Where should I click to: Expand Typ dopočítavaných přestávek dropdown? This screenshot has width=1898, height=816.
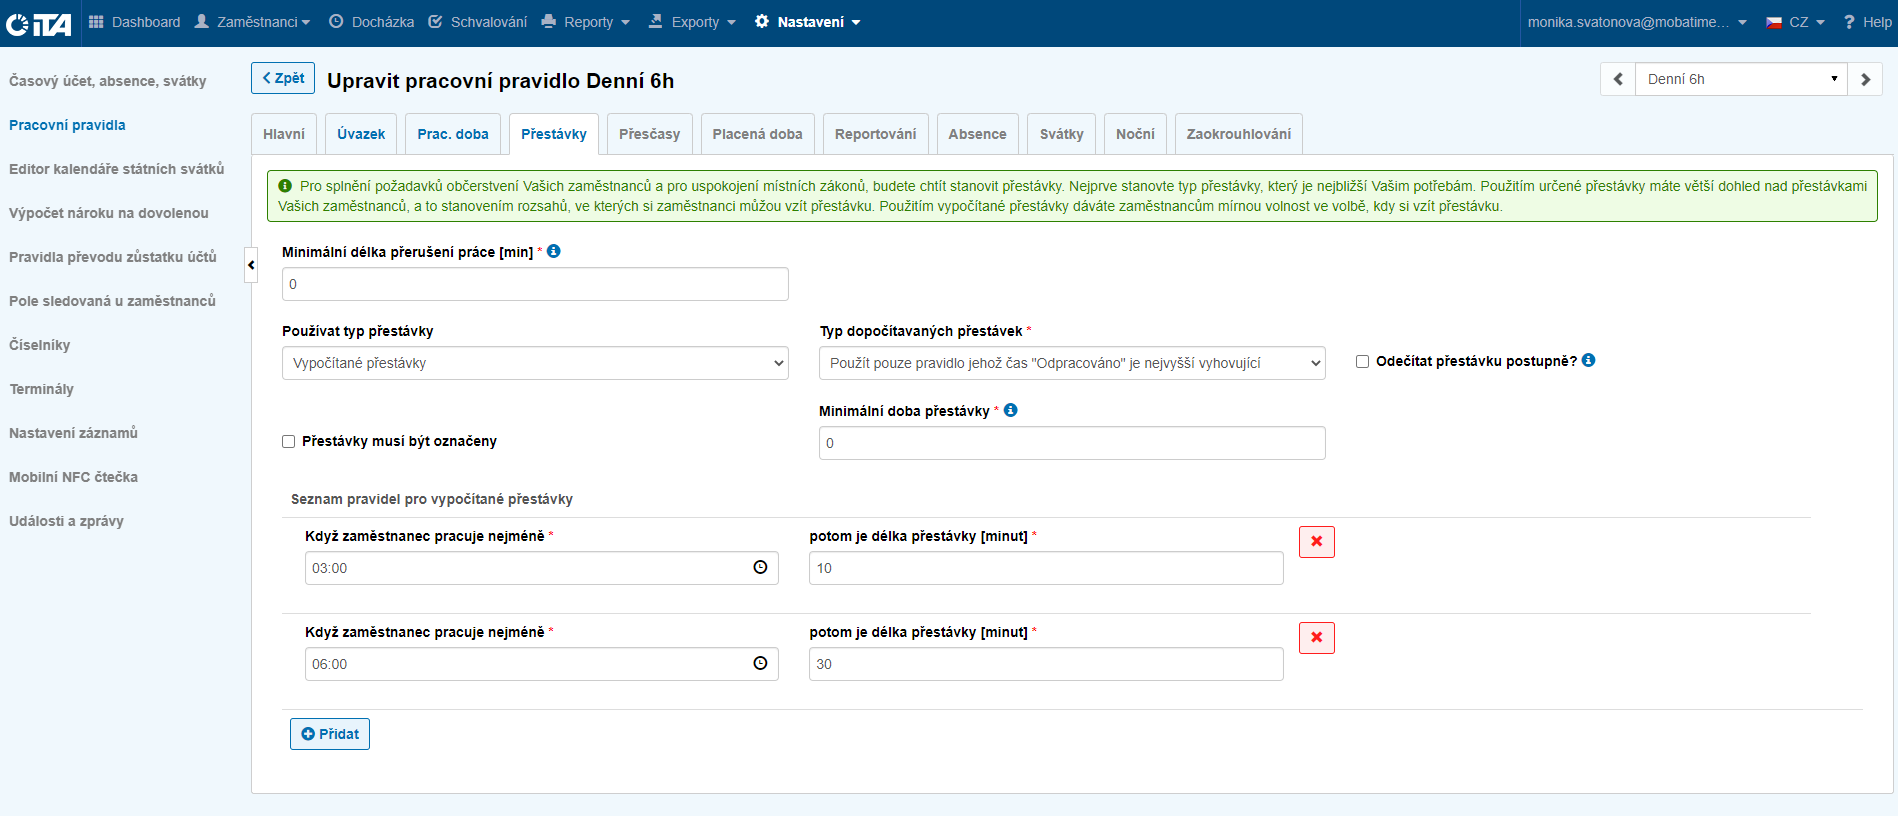click(x=1071, y=363)
